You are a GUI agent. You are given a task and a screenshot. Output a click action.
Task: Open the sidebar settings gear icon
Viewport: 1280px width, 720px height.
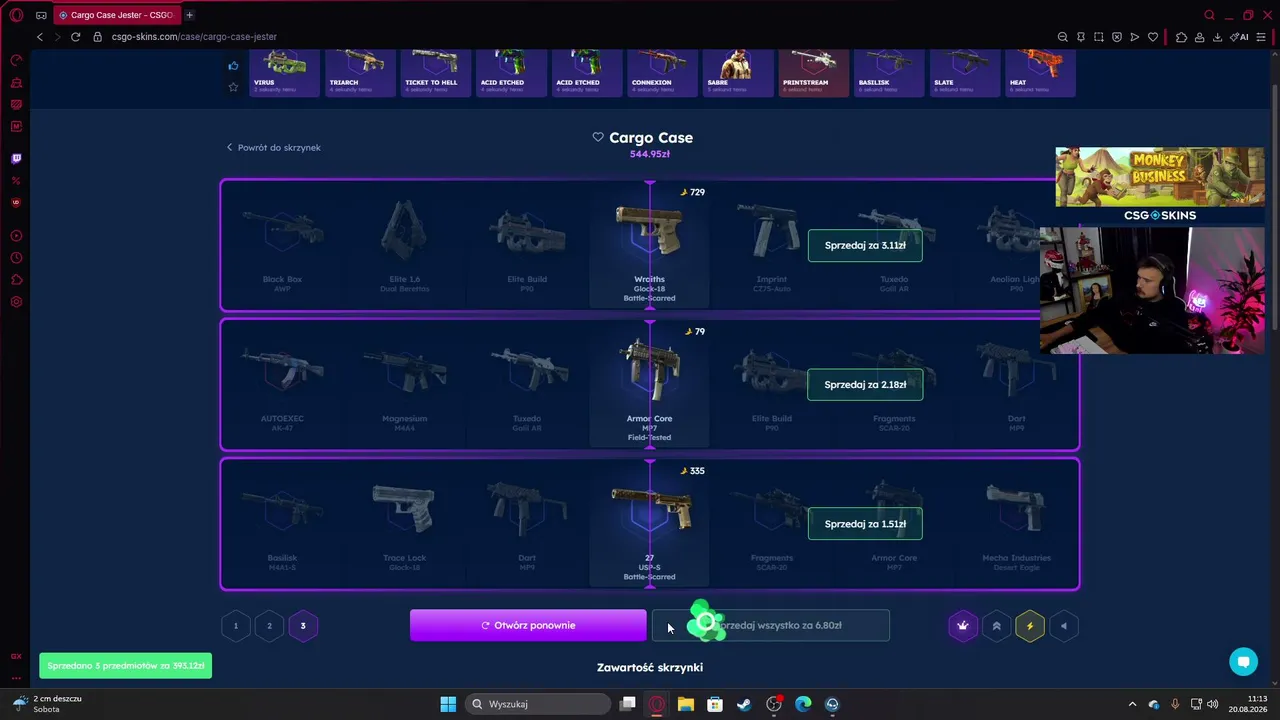[x=16, y=302]
